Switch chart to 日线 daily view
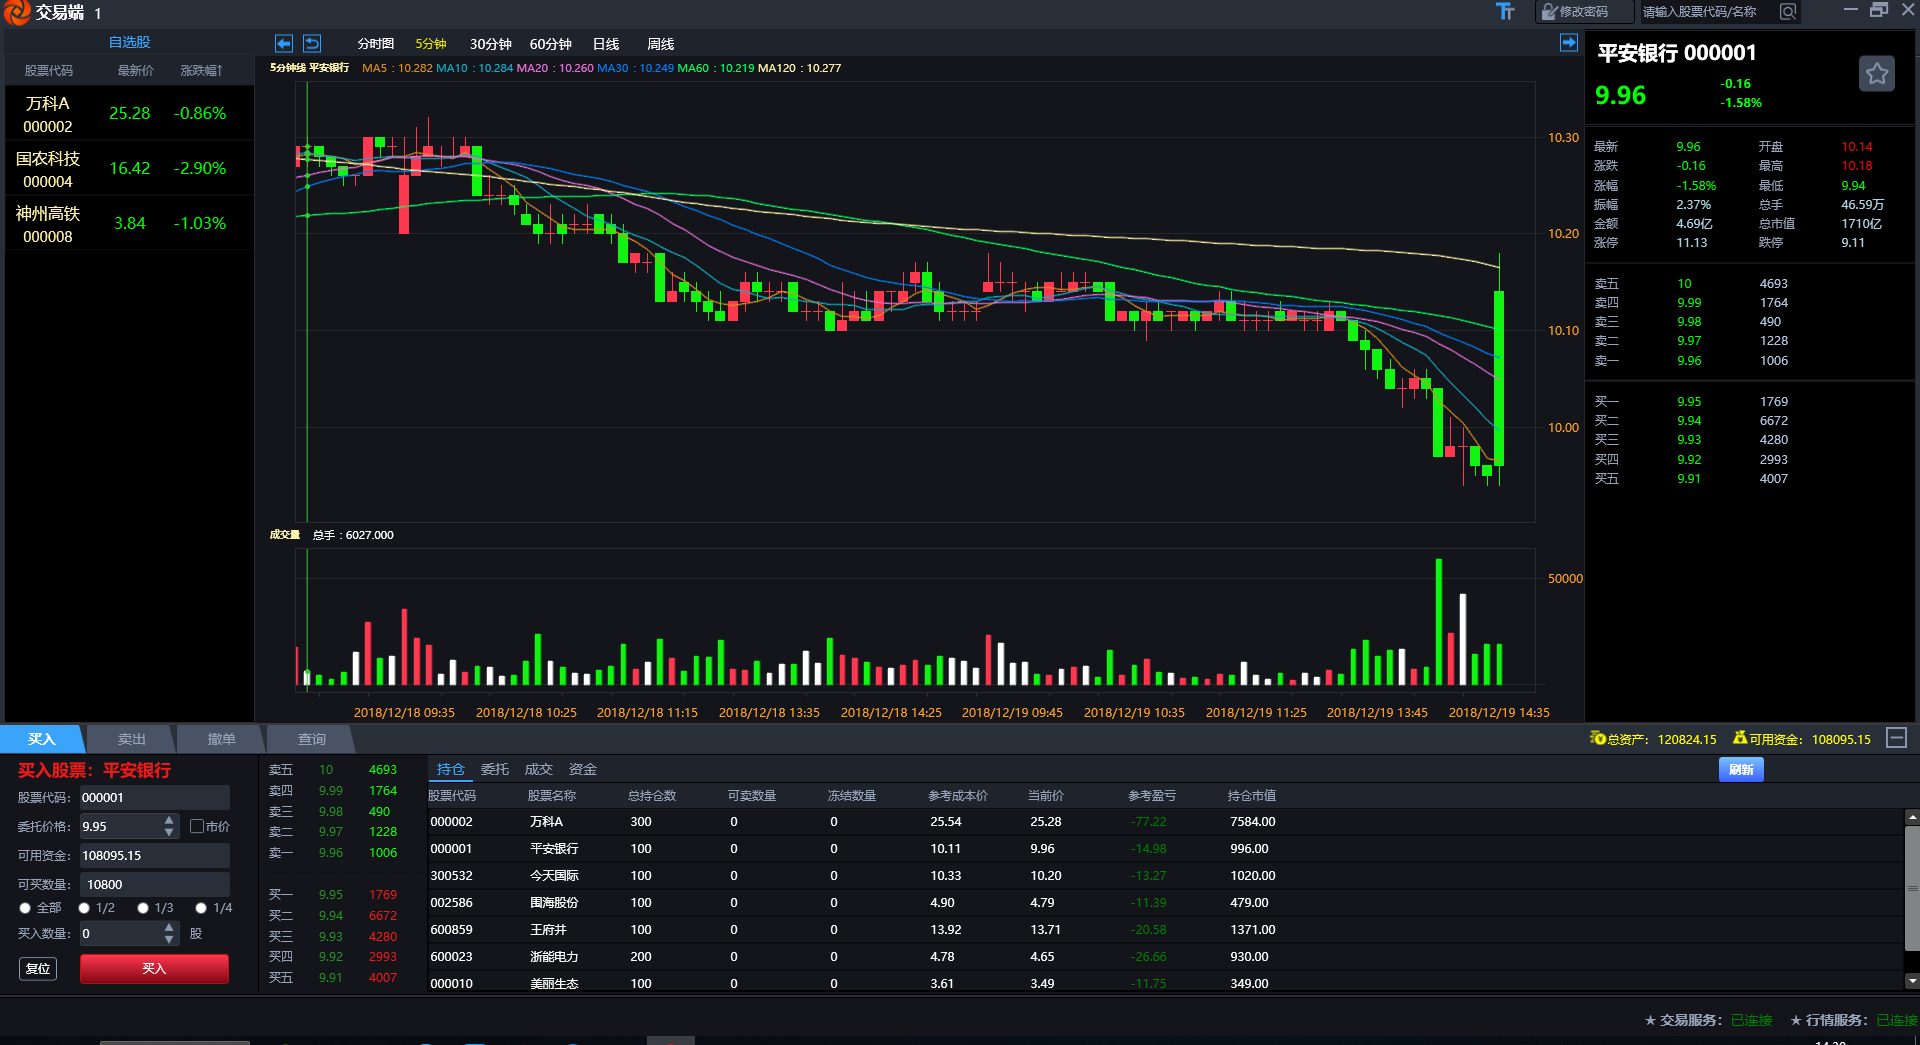The image size is (1920, 1045). (606, 44)
